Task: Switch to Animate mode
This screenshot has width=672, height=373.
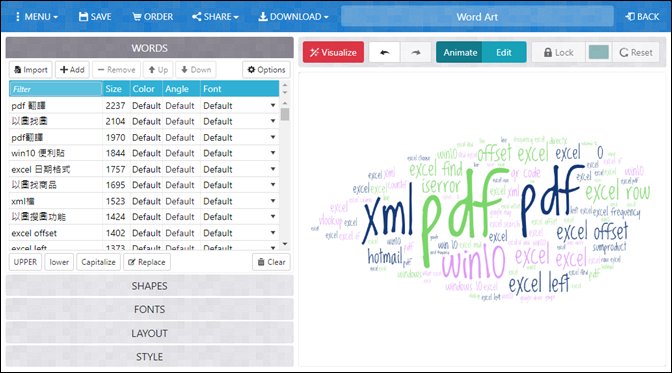Action: [460, 52]
